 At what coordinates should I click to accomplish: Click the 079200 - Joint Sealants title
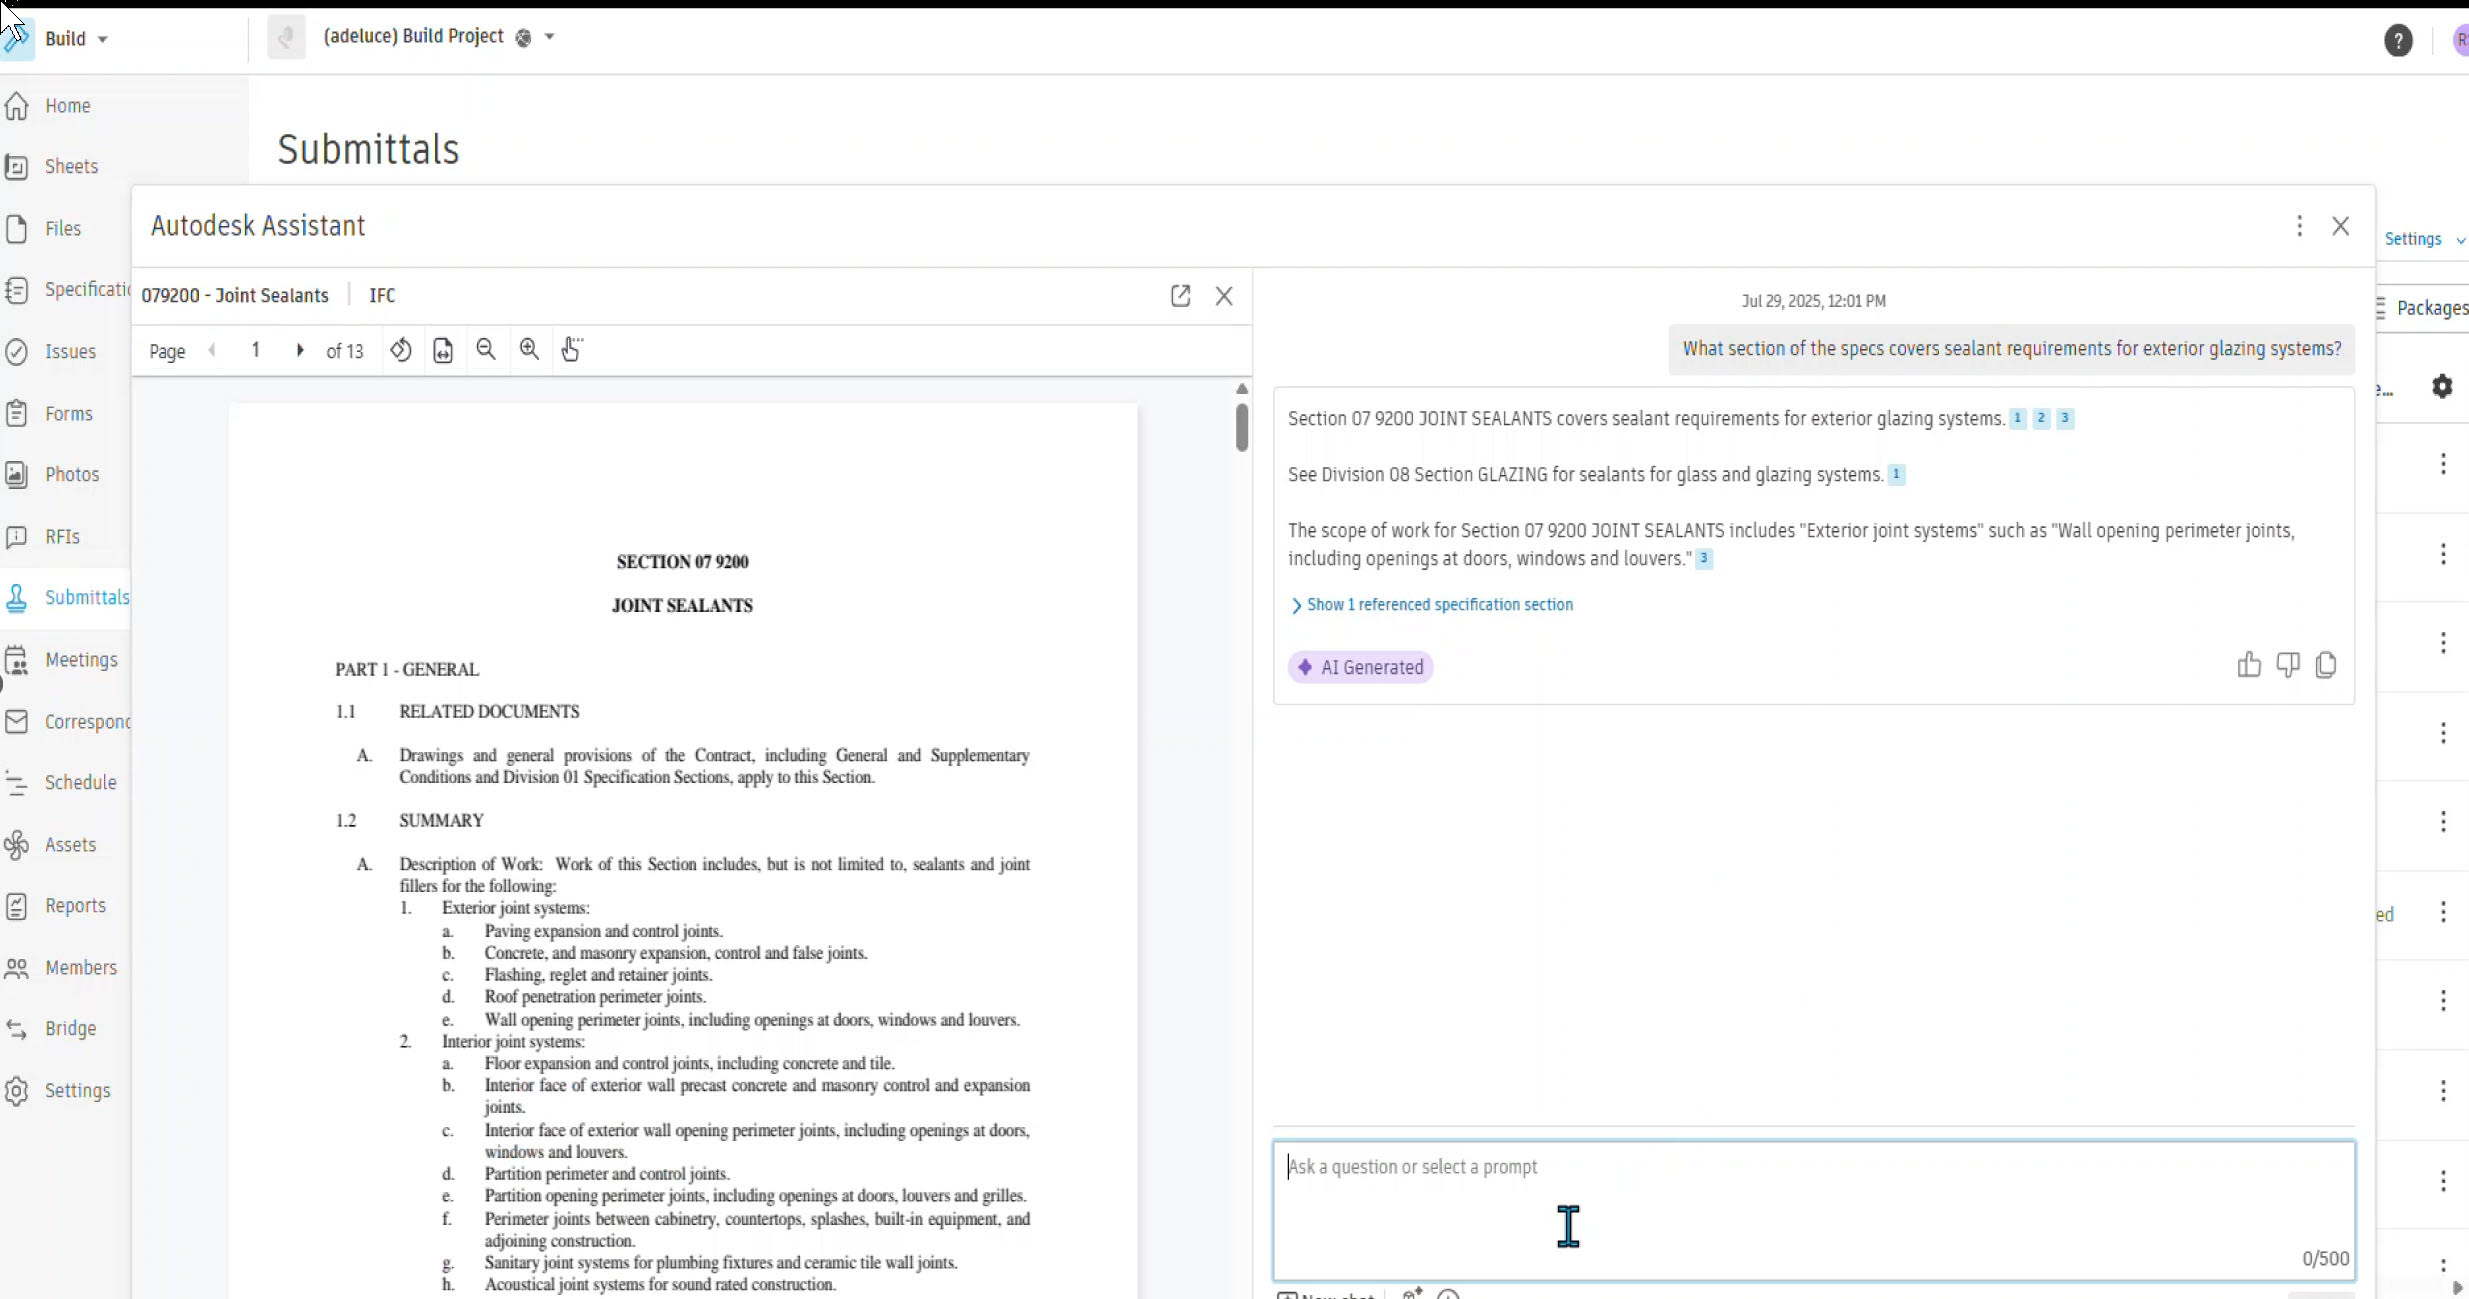[x=235, y=296]
